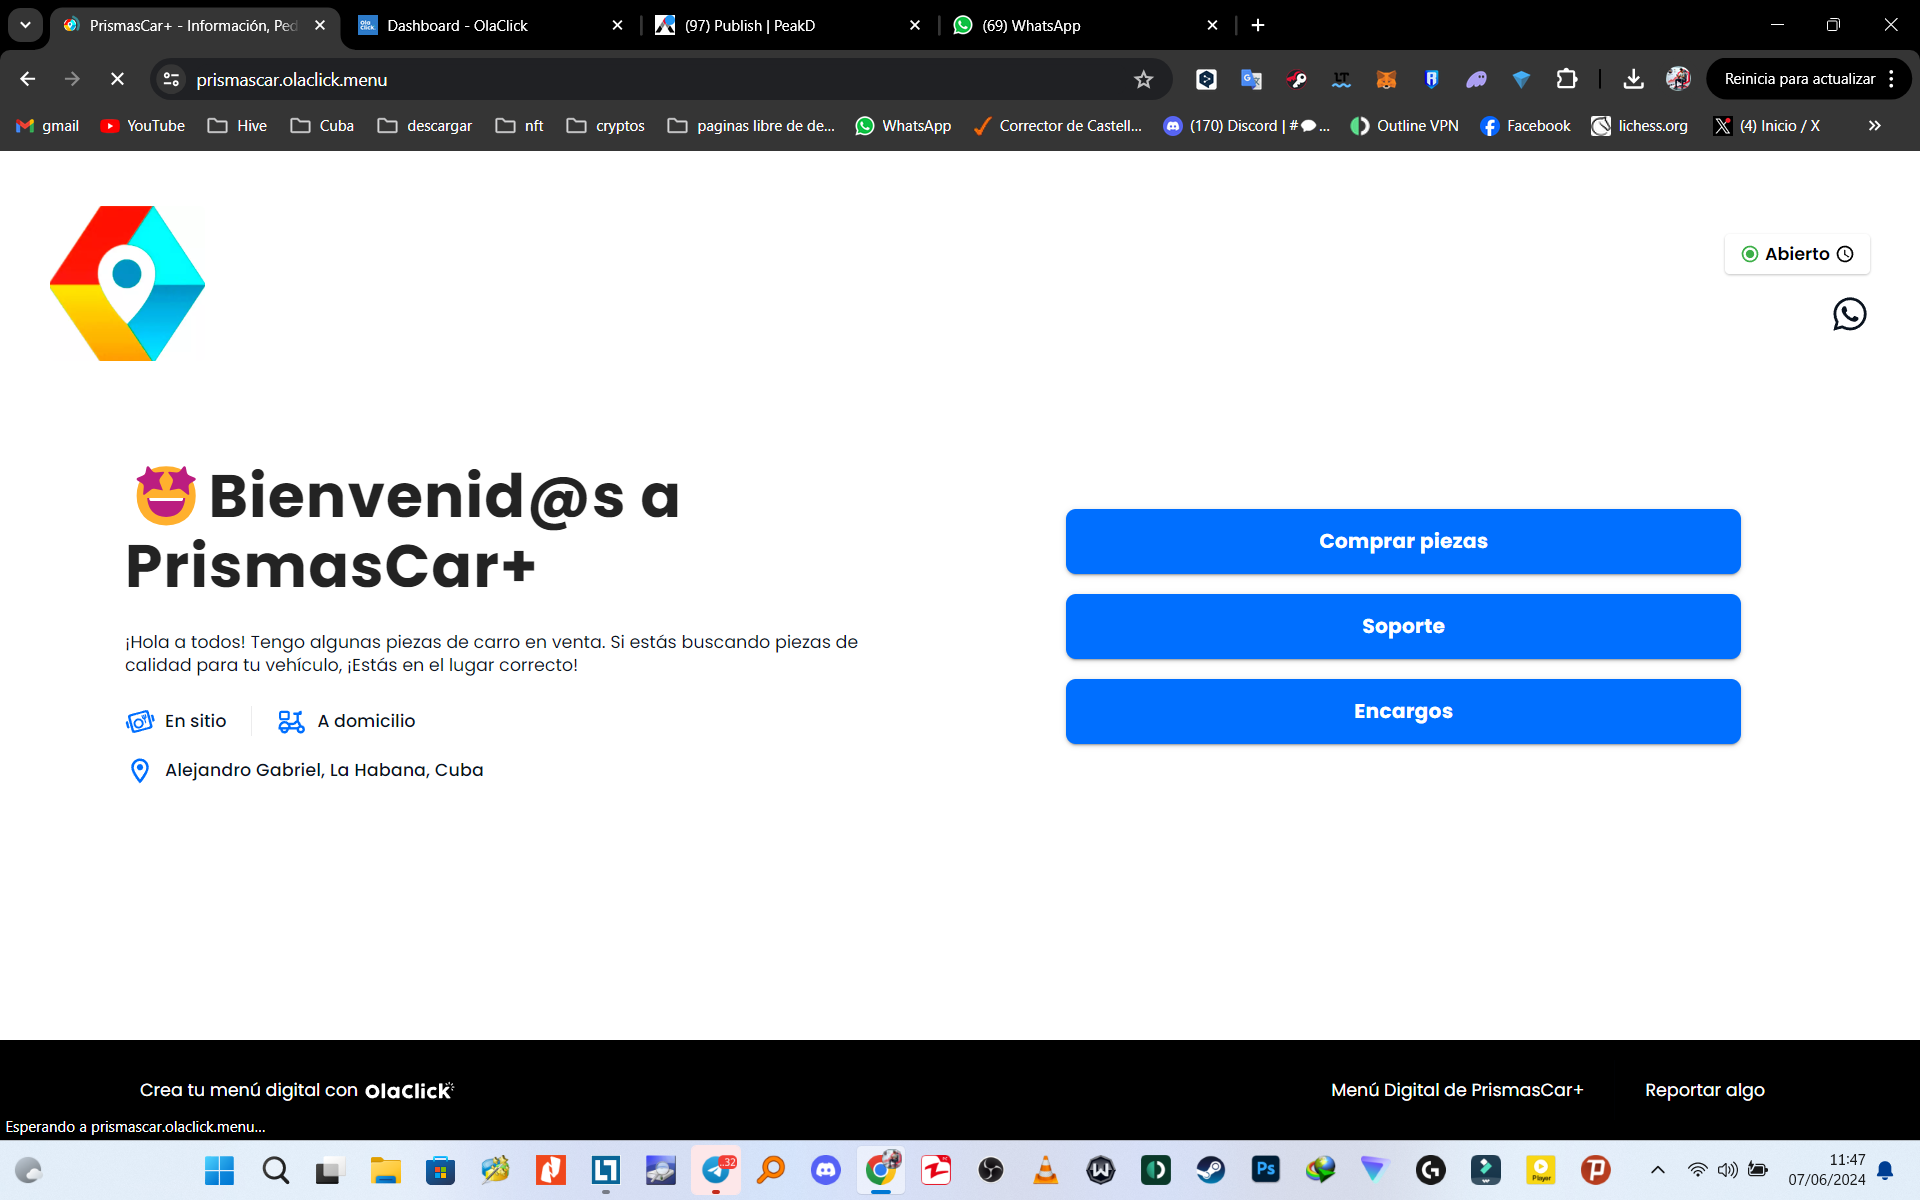Open VLC media player from the taskbar
1920x1200 pixels.
(1046, 1170)
